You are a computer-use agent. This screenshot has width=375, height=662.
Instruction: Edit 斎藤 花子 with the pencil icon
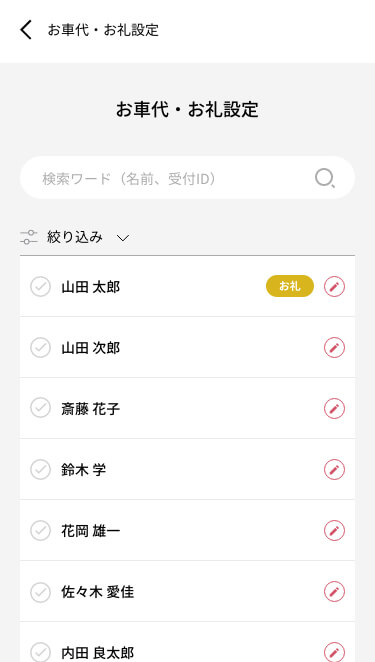[x=334, y=409]
